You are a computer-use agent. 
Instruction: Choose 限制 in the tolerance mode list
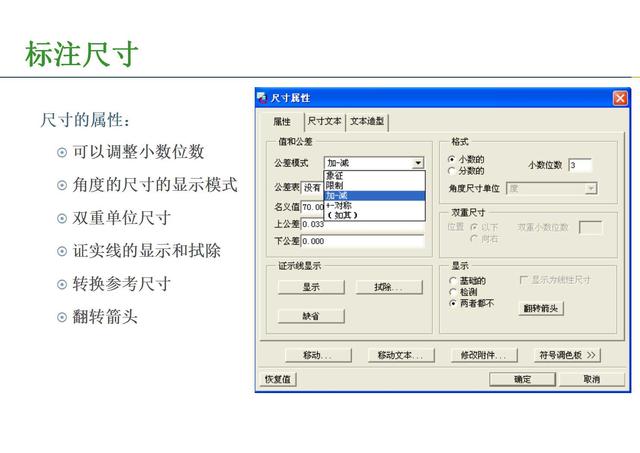click(374, 186)
